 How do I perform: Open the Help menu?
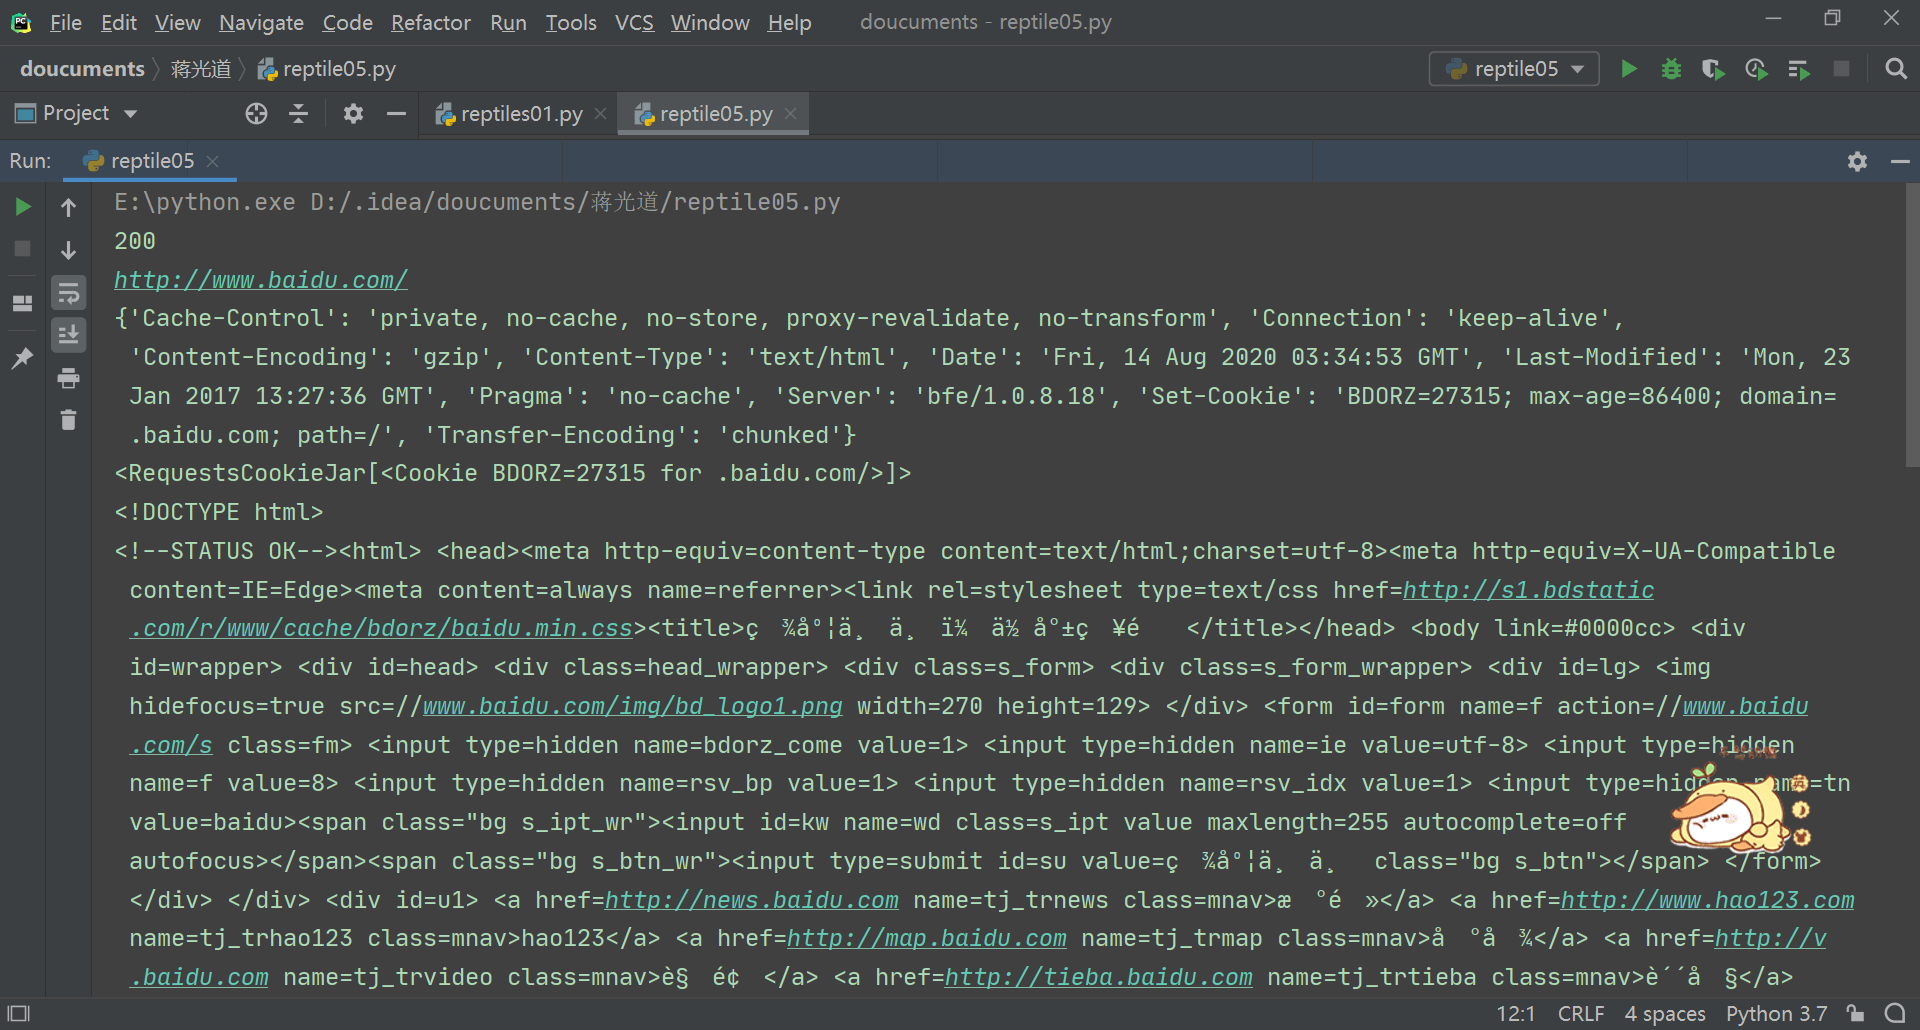(789, 22)
